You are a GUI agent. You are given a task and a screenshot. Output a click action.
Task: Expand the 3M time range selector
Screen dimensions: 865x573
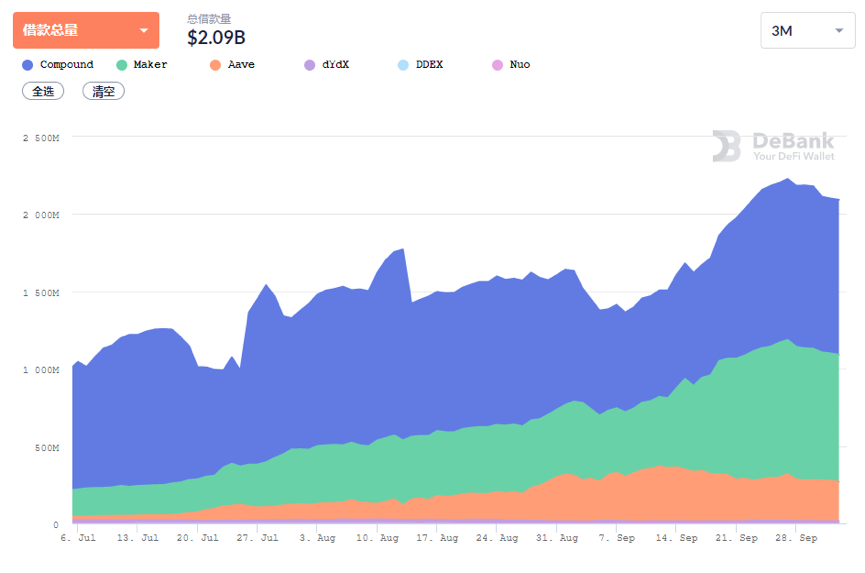808,31
